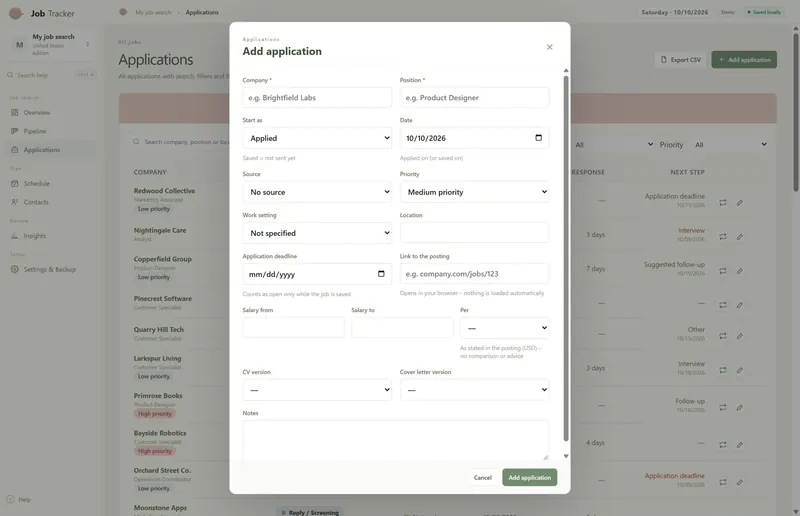Open the Cover letter version dropdown
Image resolution: width=800 pixels, height=516 pixels.
[474, 390]
